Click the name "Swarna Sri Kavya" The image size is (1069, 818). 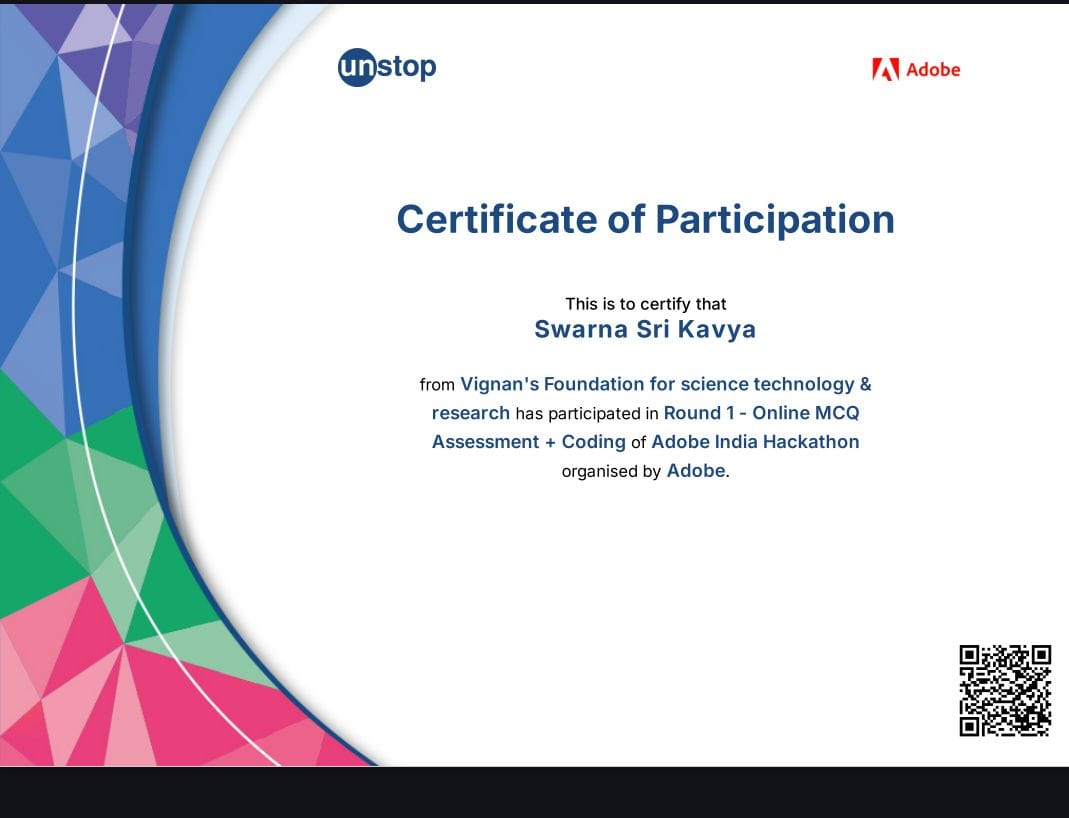coord(645,329)
